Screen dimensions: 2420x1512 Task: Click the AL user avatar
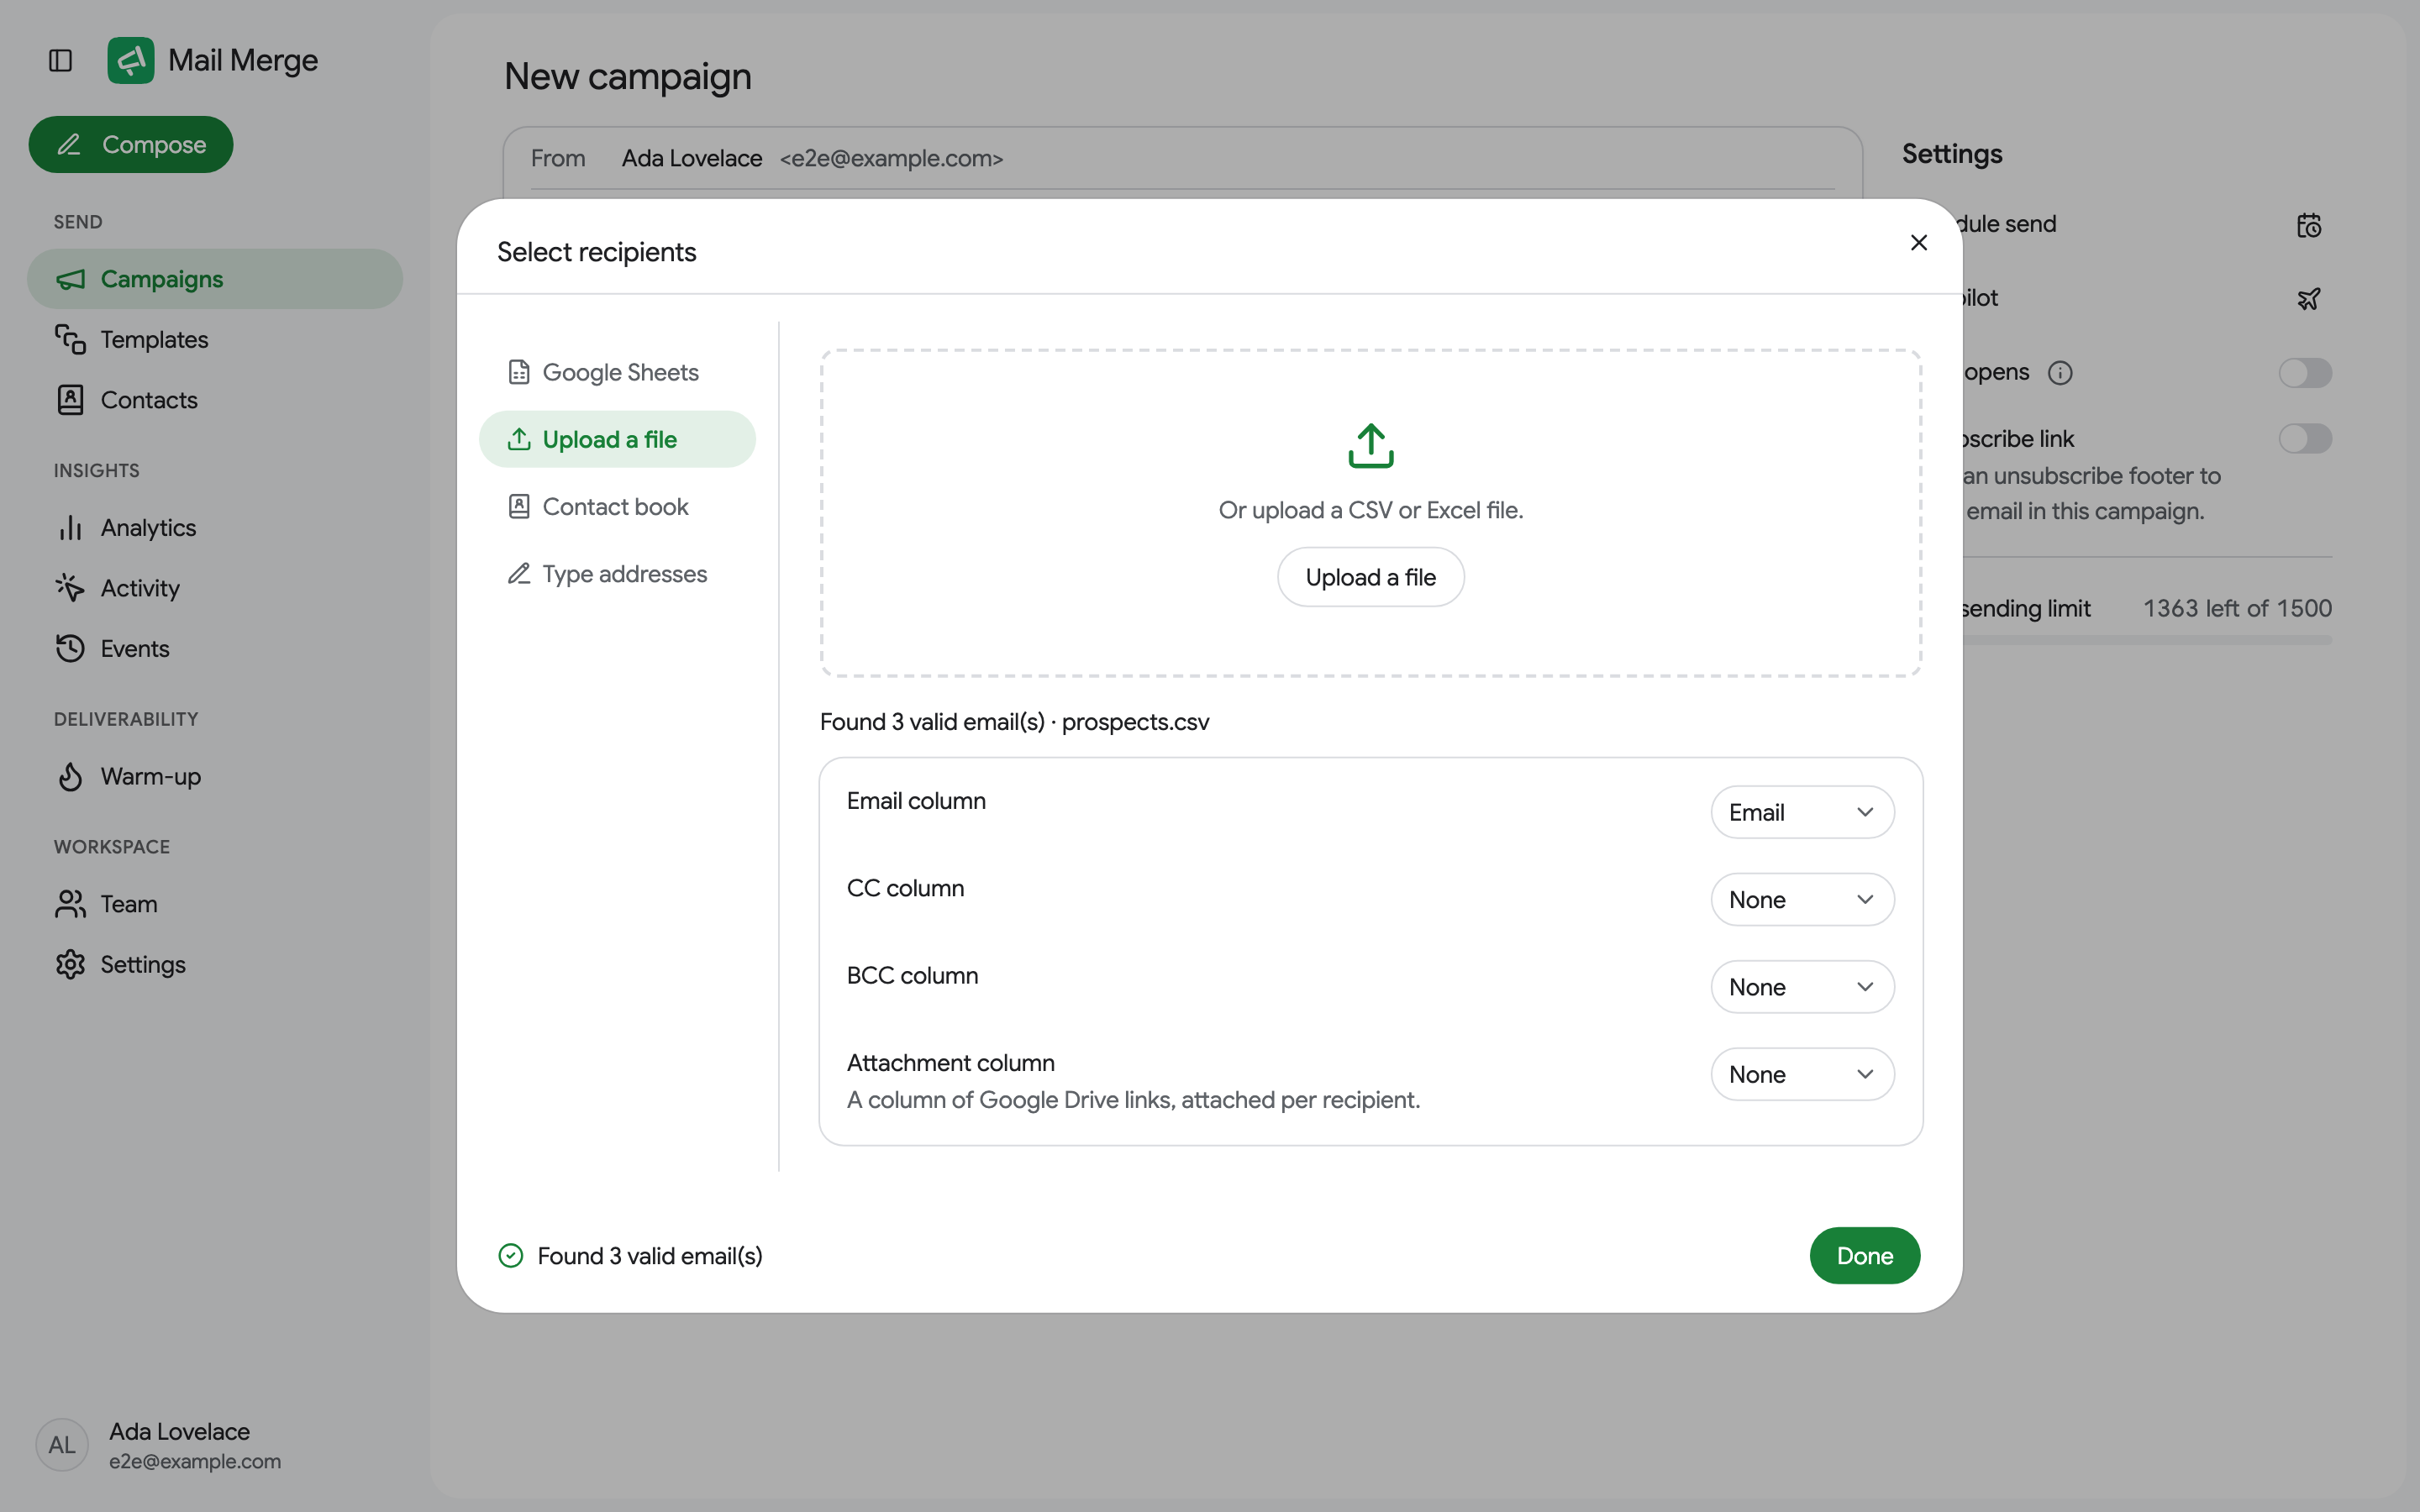[62, 1445]
